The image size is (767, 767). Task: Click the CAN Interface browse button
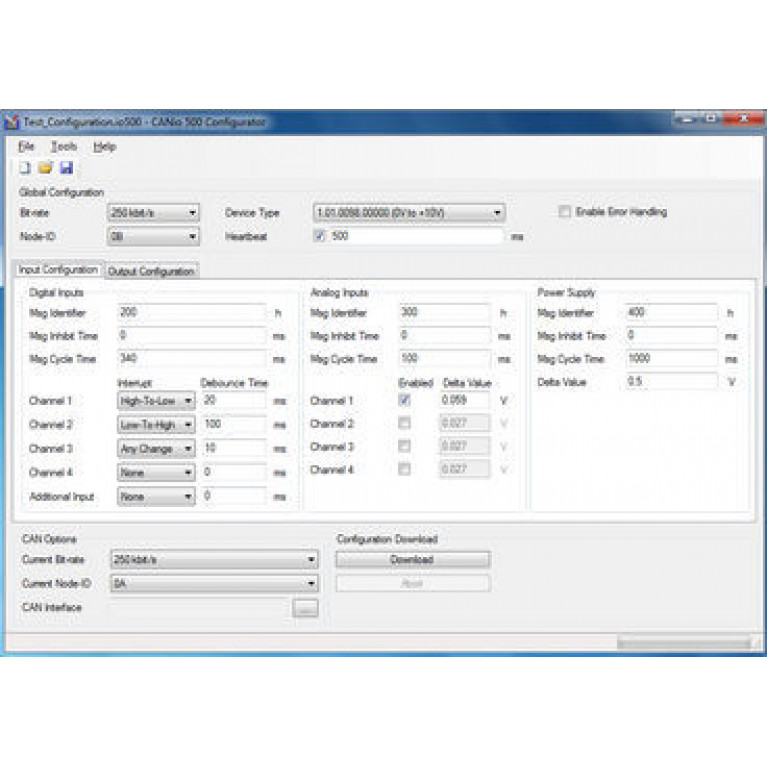306,607
